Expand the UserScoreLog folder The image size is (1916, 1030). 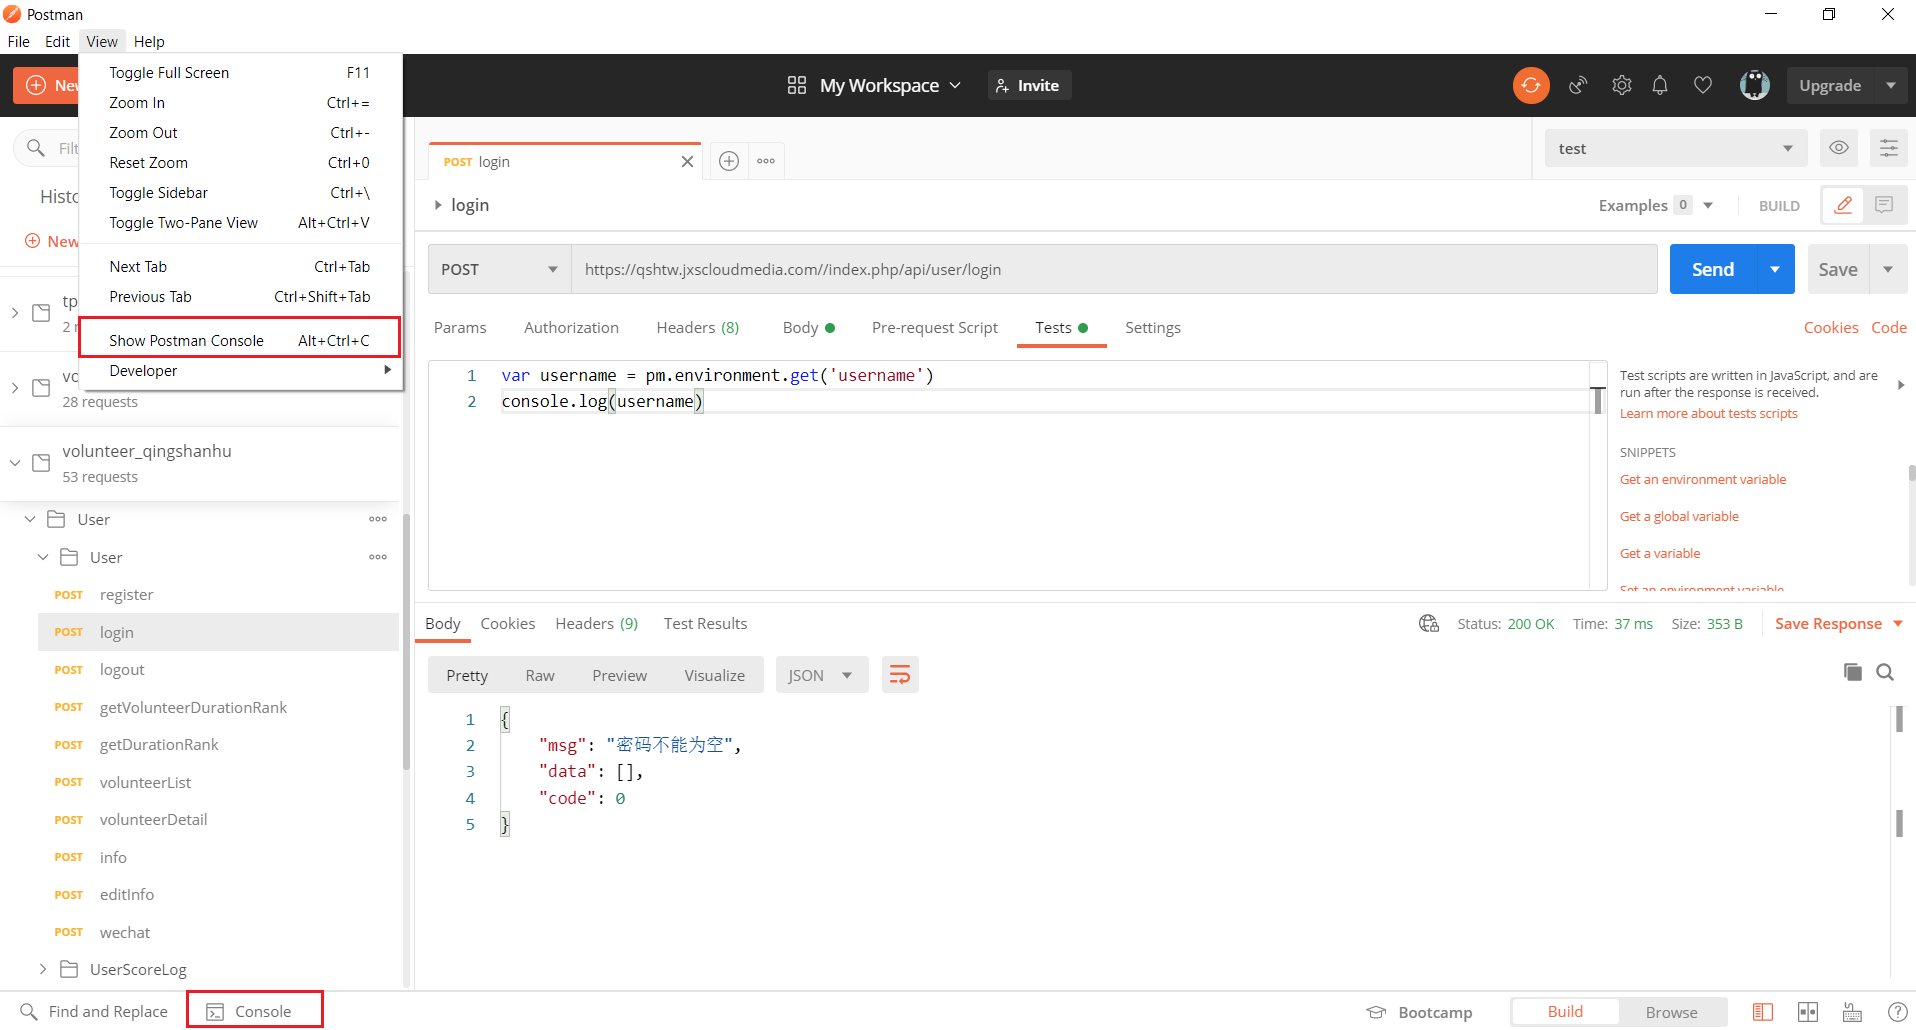click(43, 969)
